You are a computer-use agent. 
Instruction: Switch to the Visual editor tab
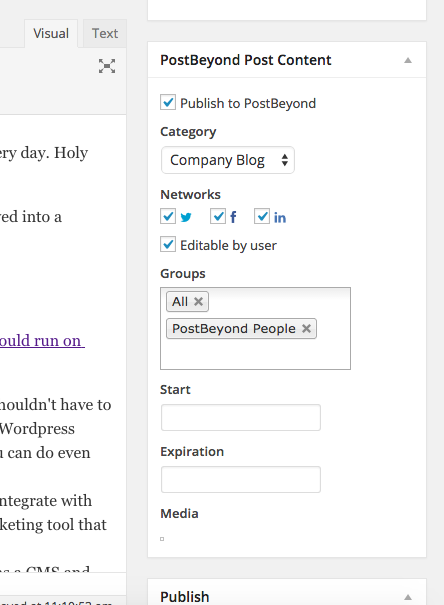(x=51, y=34)
